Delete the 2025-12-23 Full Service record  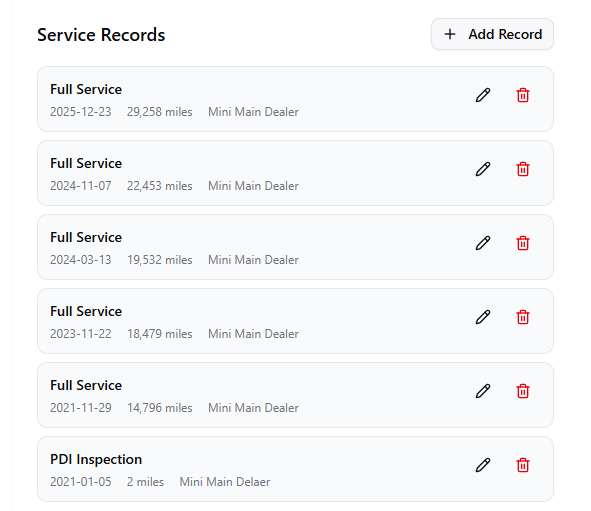pos(523,95)
